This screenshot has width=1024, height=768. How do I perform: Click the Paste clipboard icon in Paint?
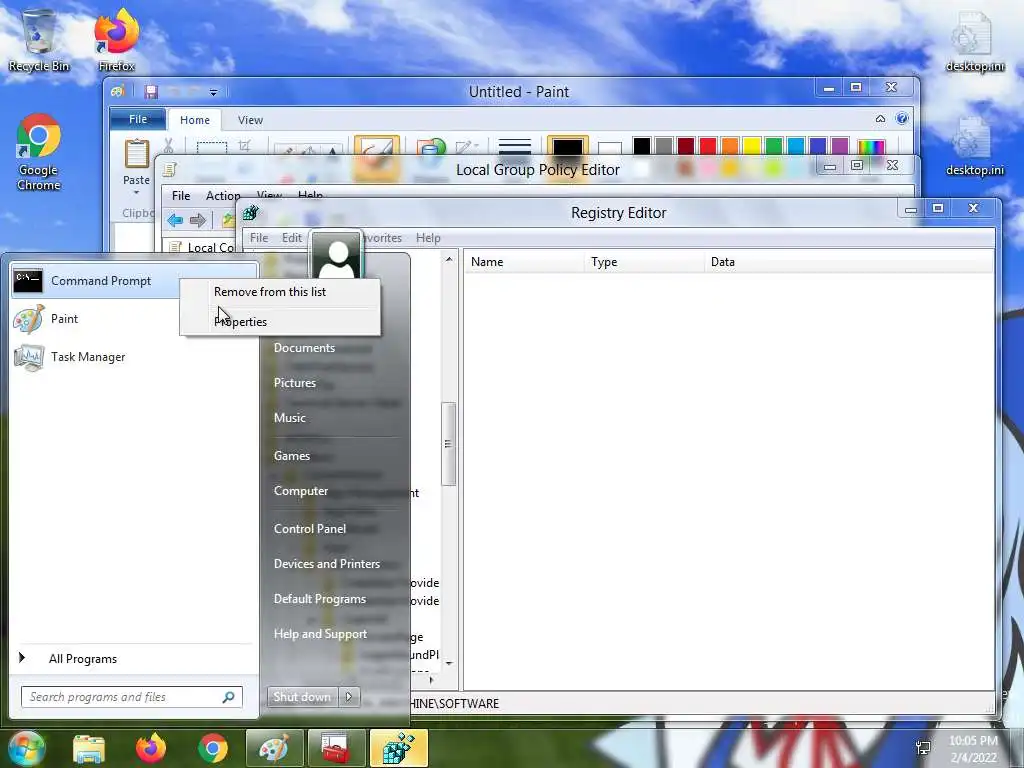136,154
